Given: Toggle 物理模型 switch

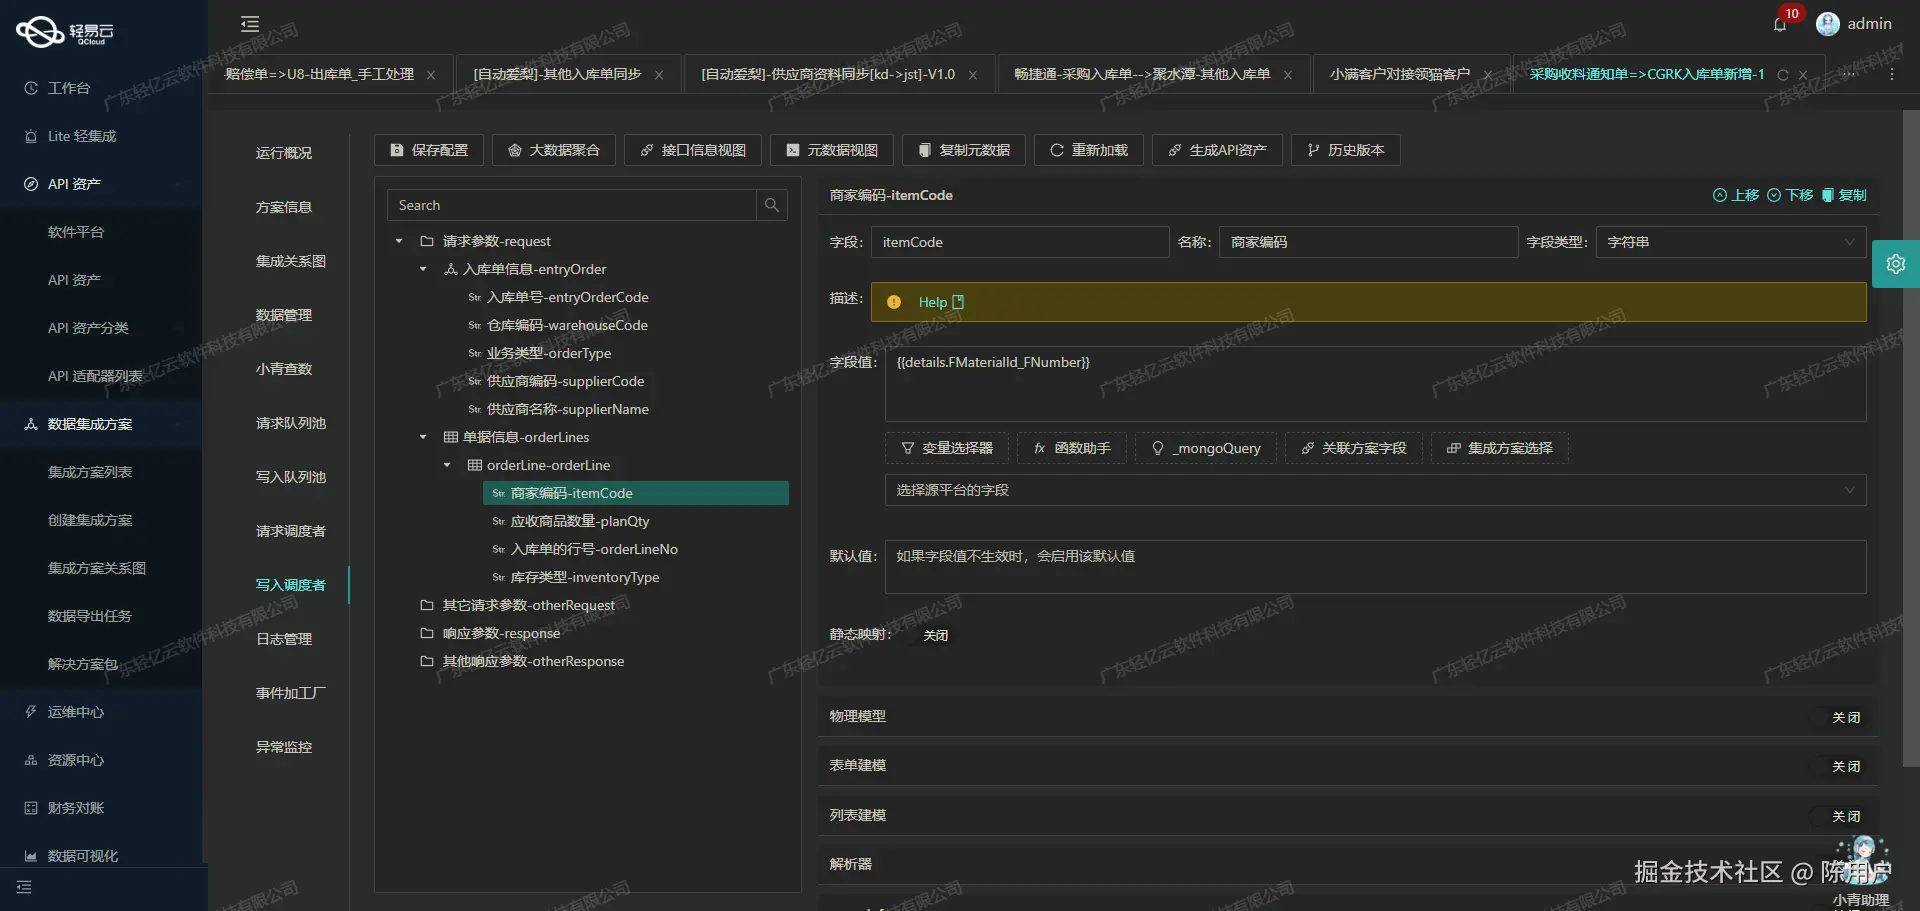Looking at the screenshot, I should pos(1838,717).
